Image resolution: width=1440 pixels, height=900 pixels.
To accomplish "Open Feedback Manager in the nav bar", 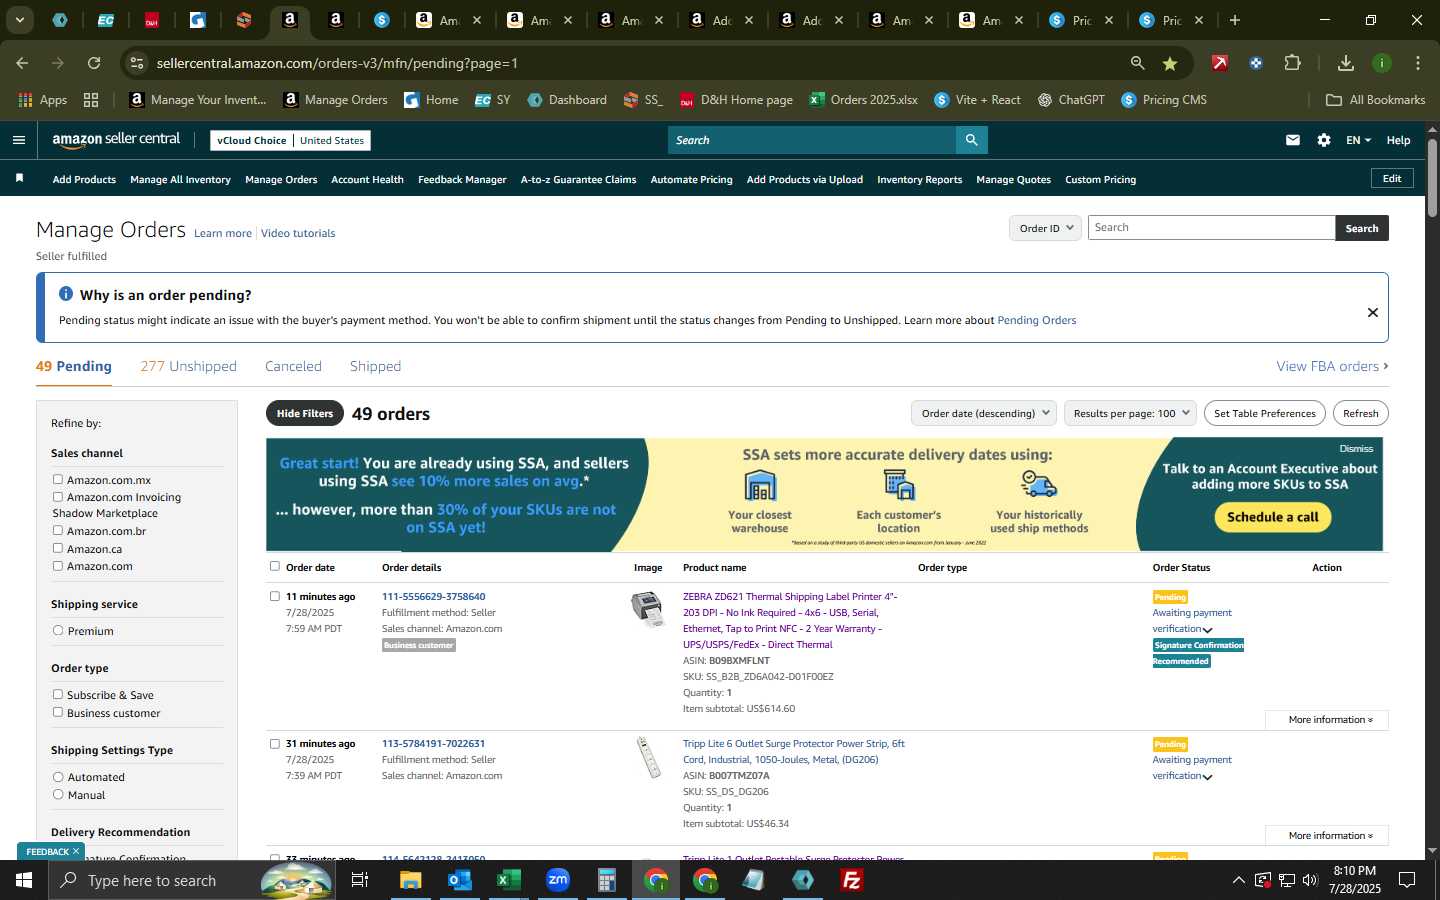I will (x=462, y=179).
